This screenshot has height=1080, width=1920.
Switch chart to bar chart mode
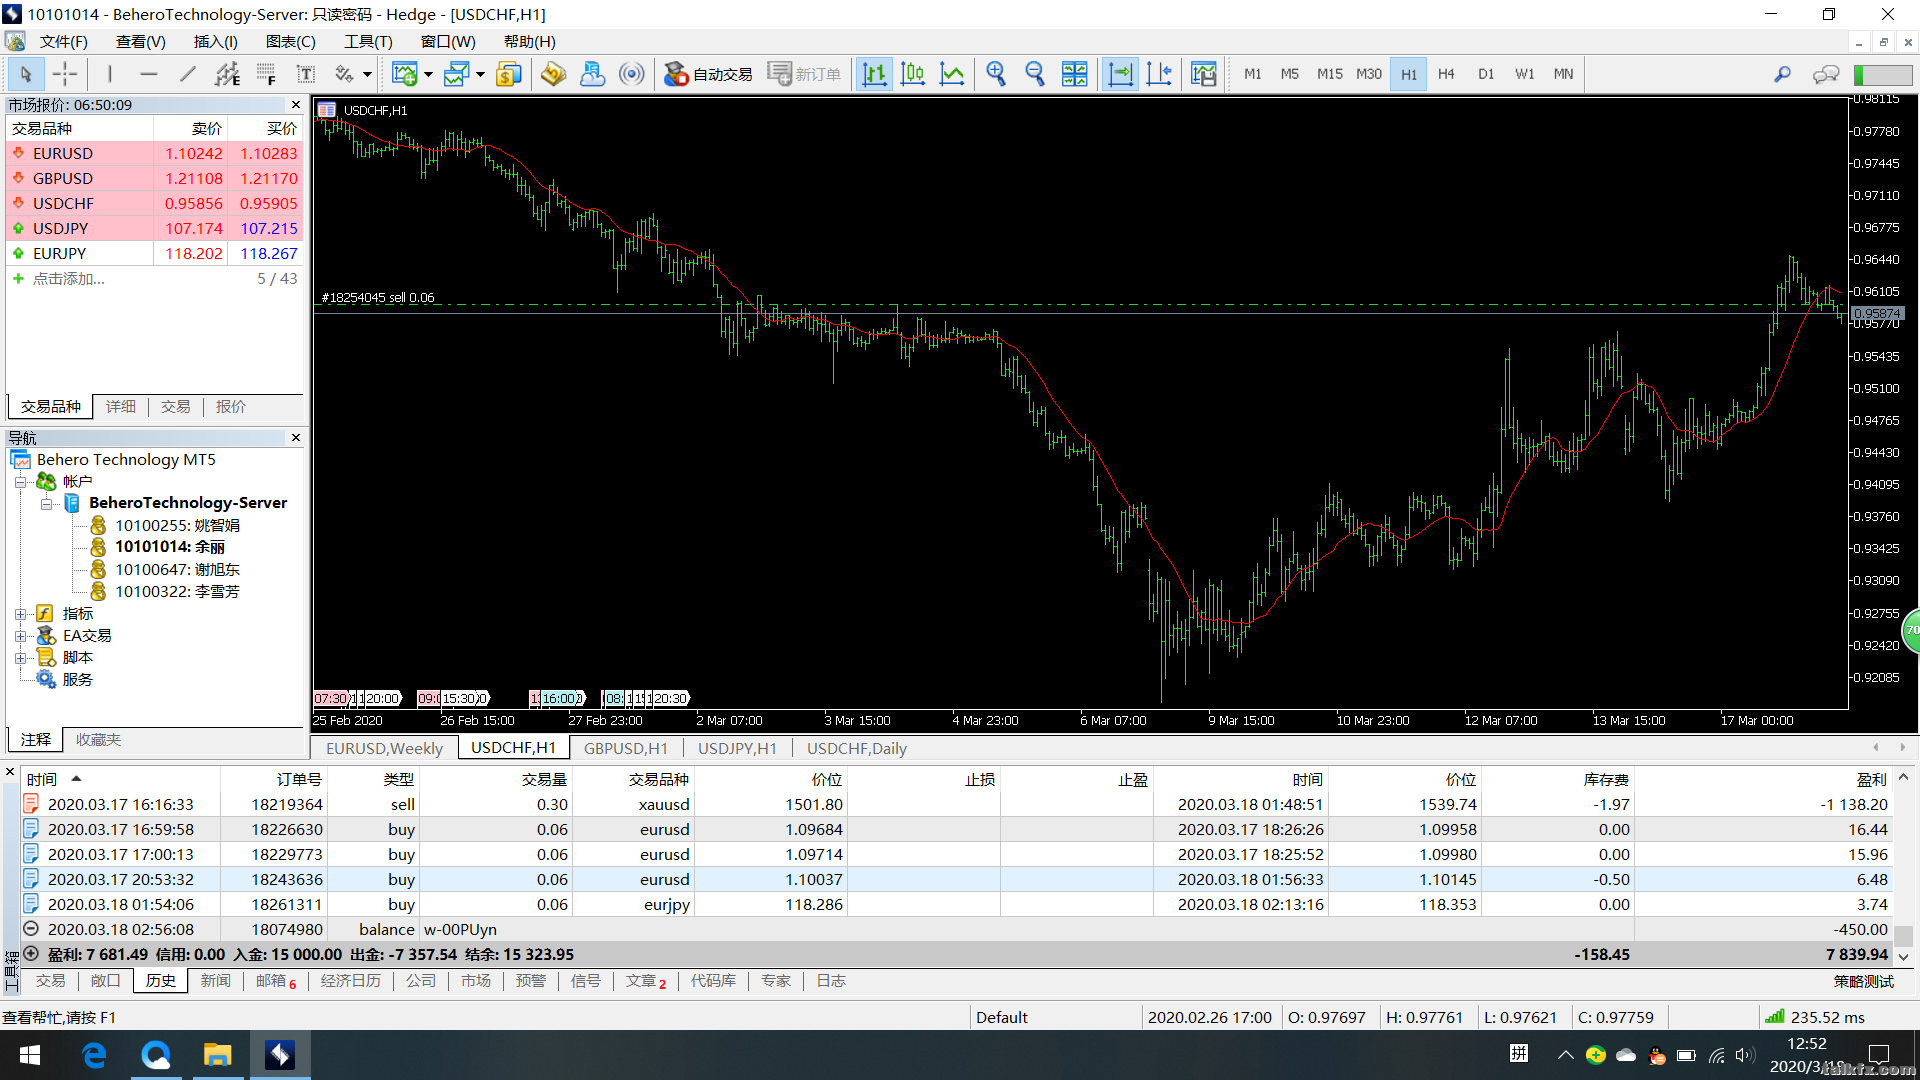(x=874, y=74)
